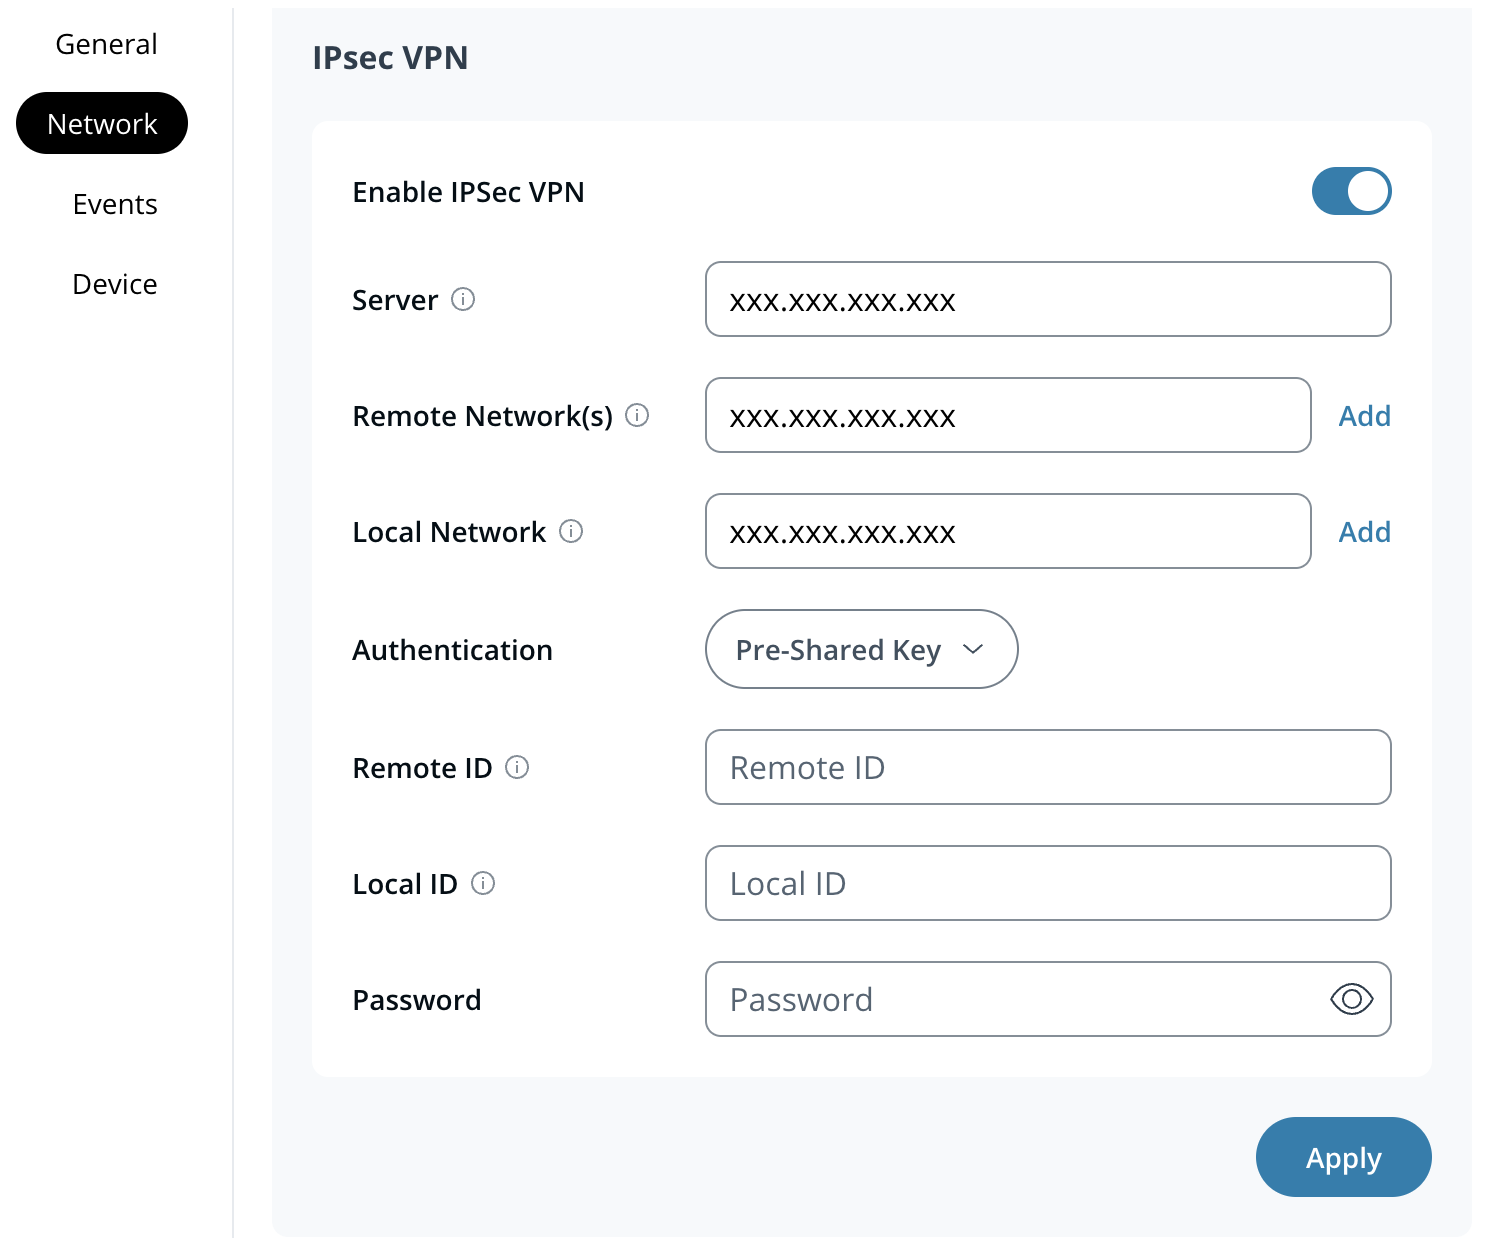The width and height of the screenshot is (1486, 1238).
Task: Switch to the Events tab
Action: point(115,204)
